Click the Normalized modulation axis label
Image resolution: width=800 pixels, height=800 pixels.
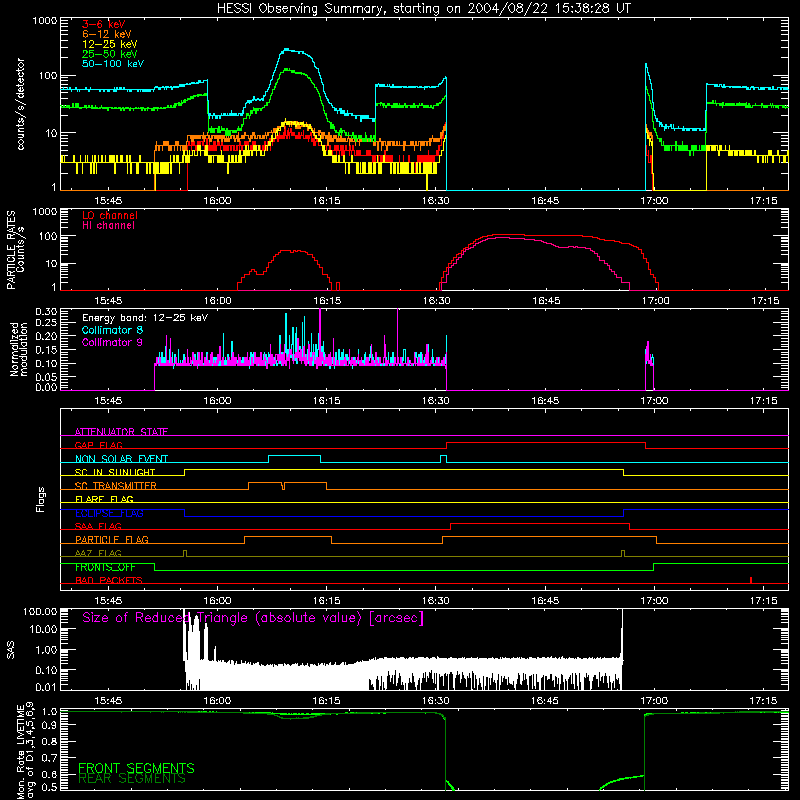(x=18, y=349)
